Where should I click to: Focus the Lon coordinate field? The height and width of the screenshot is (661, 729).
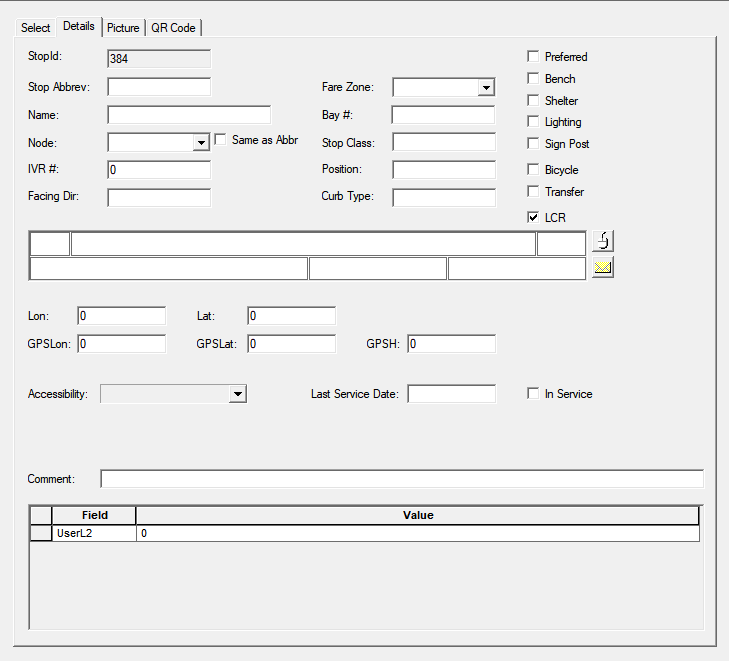pyautogui.click(x=121, y=316)
